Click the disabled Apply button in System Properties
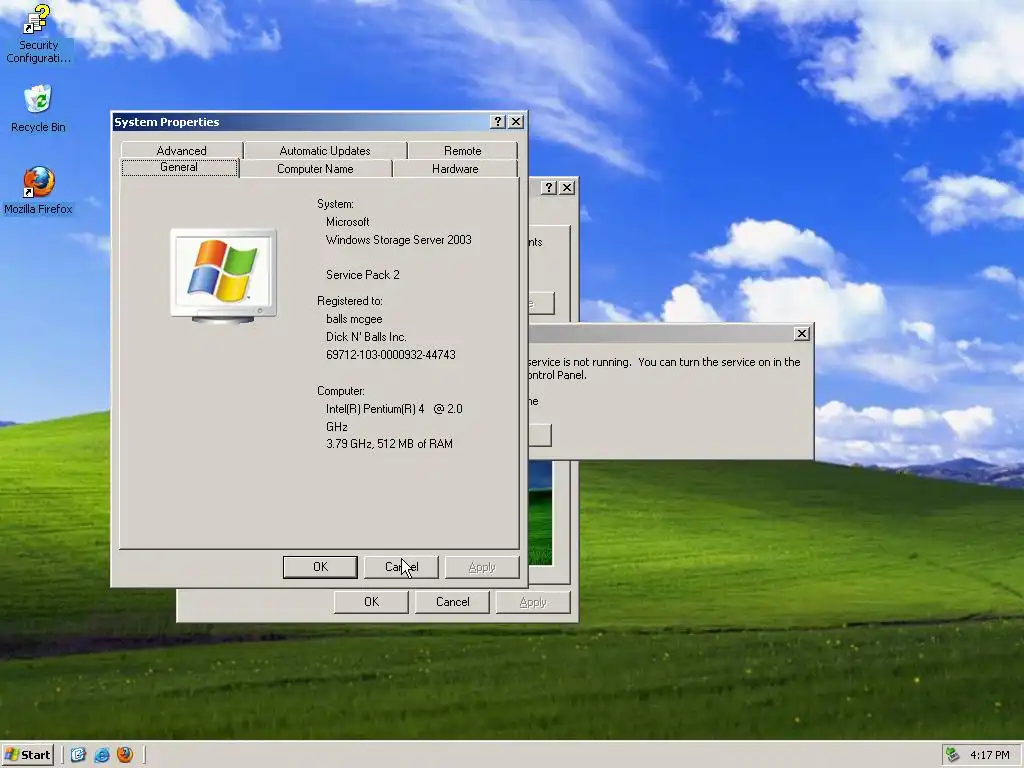Screen dimensions: 1024x768 (x=482, y=567)
